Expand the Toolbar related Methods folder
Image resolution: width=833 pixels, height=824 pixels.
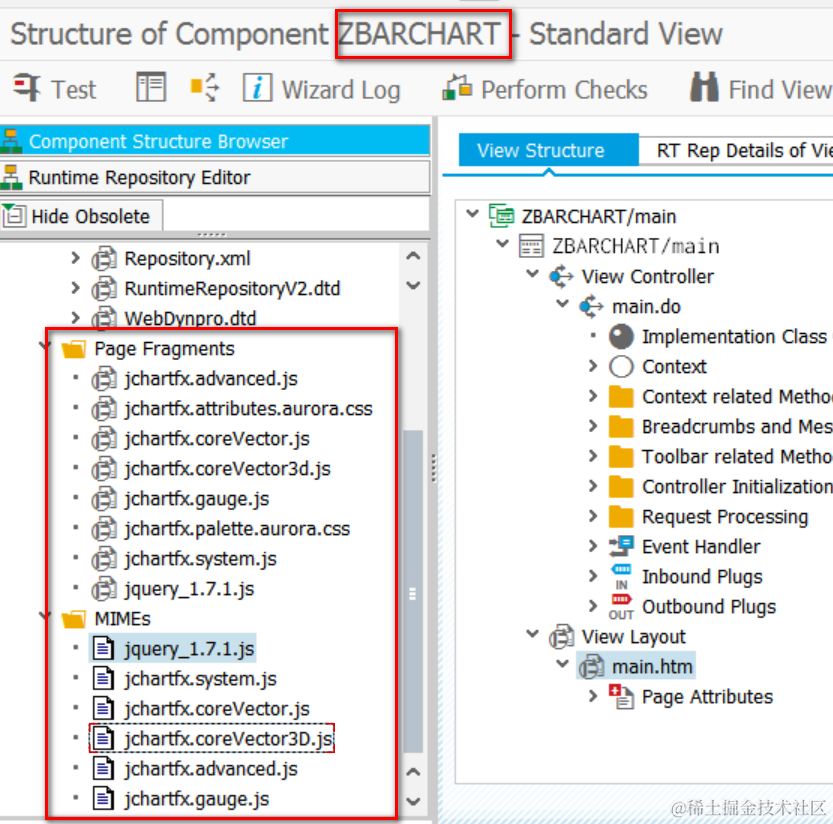tap(593, 456)
